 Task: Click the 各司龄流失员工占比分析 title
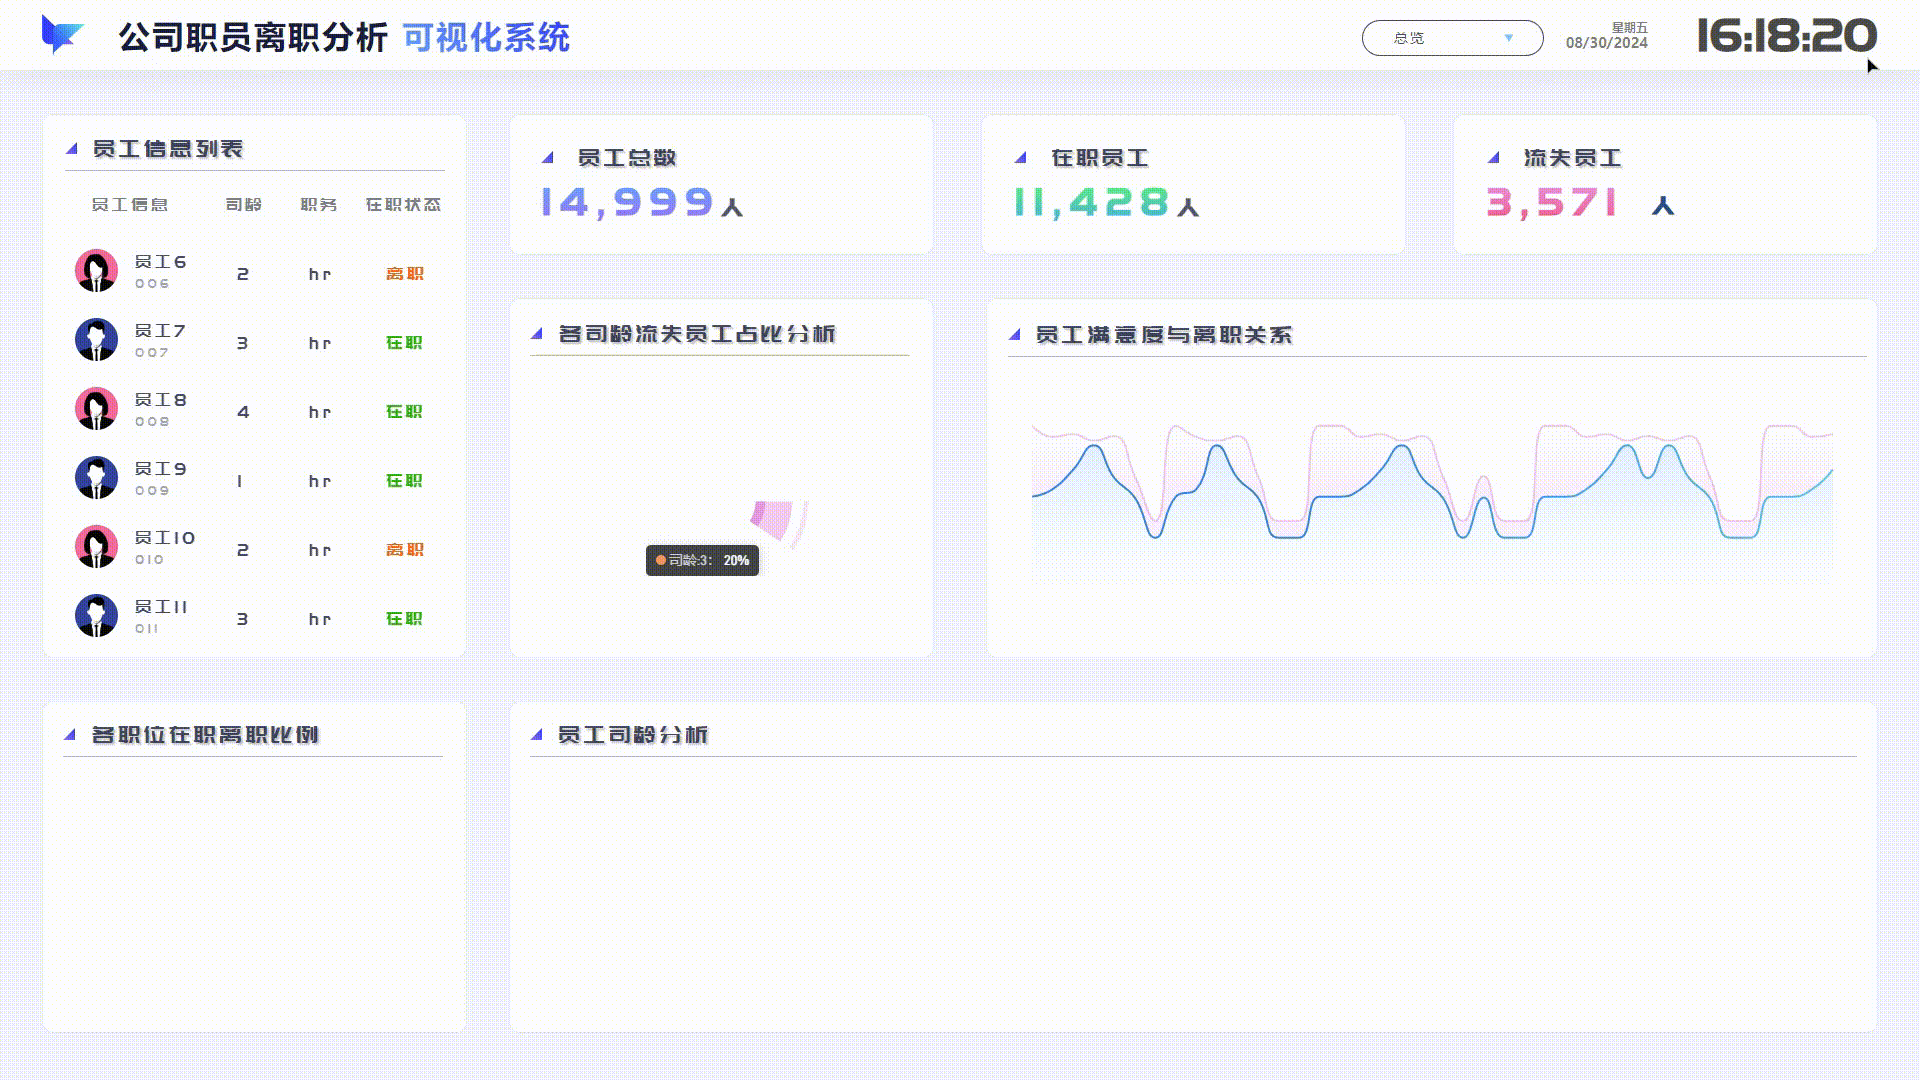(697, 334)
